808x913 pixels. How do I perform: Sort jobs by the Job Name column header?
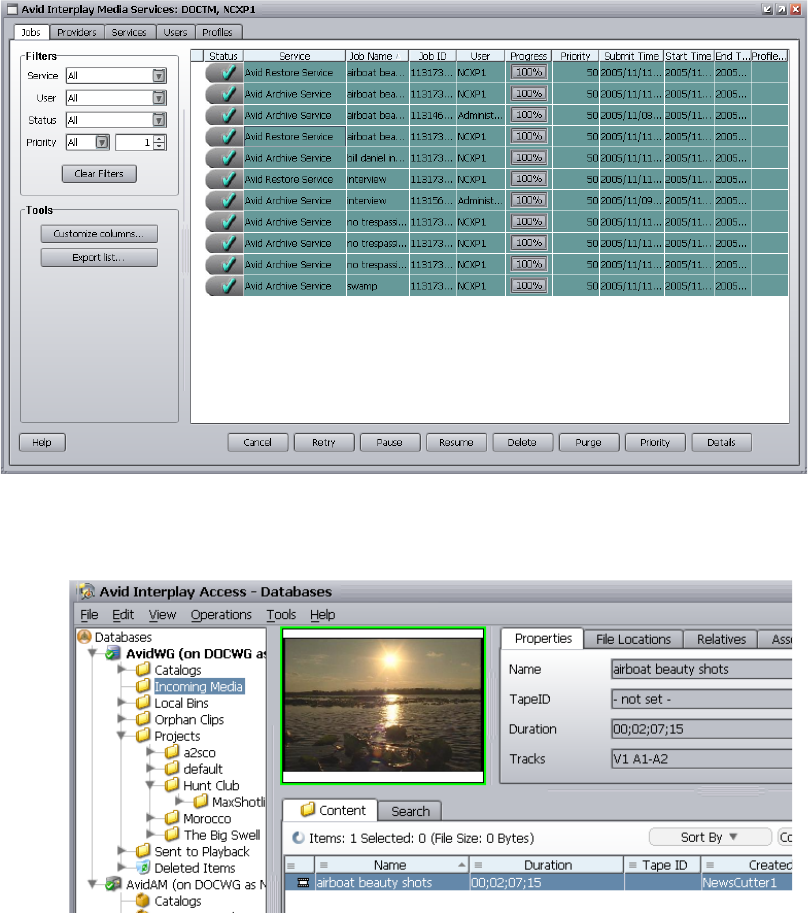(x=377, y=56)
